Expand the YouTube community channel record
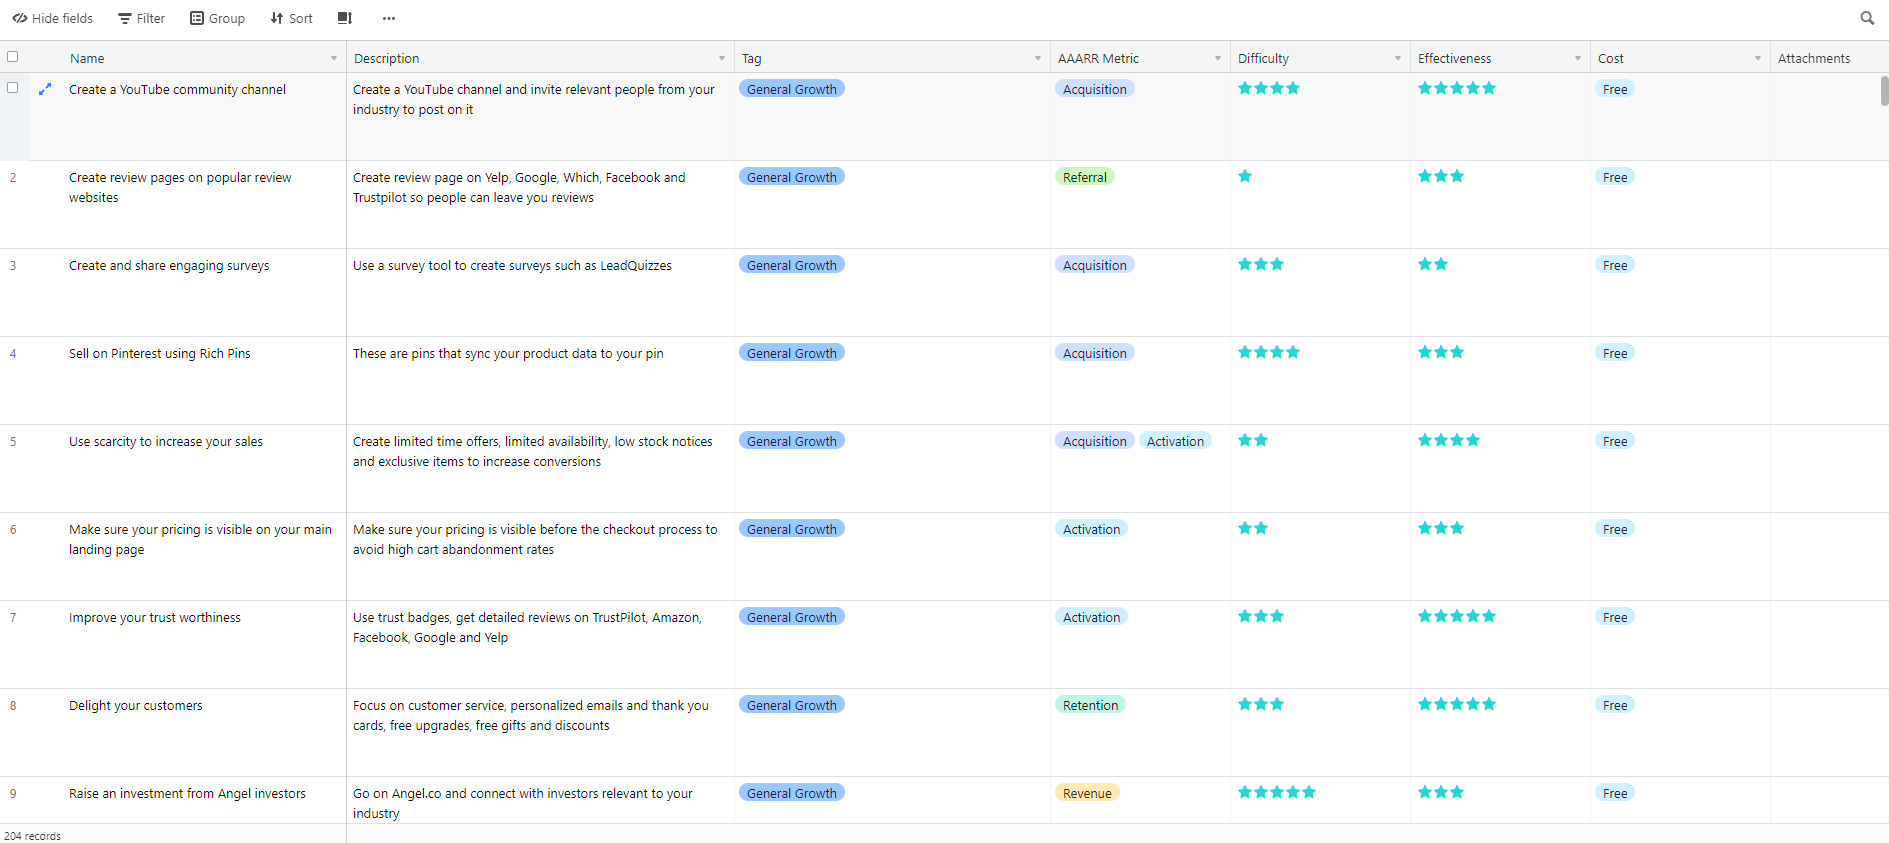This screenshot has width=1889, height=843. 45,89
